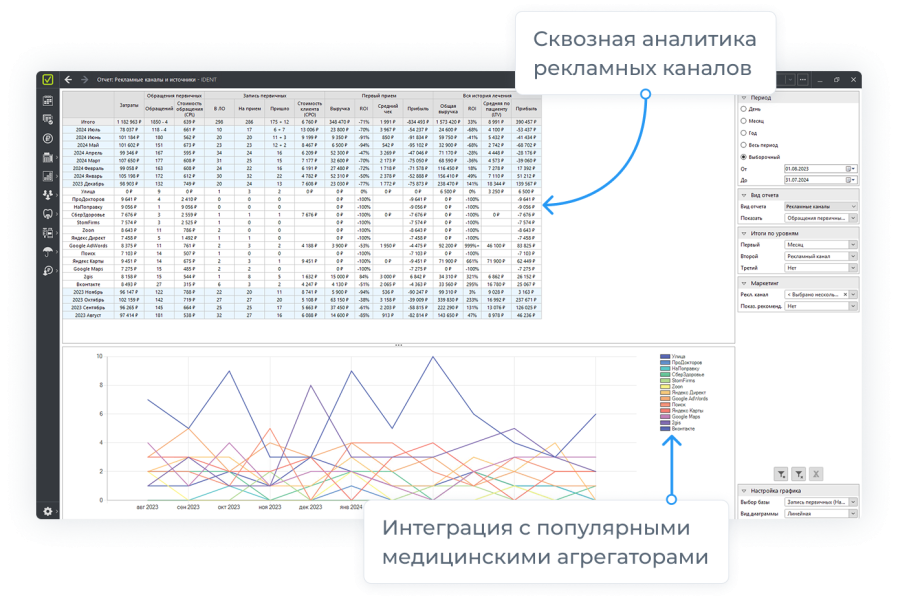
Task: Select the 2023 Август table row
Action: click(x=302, y=315)
